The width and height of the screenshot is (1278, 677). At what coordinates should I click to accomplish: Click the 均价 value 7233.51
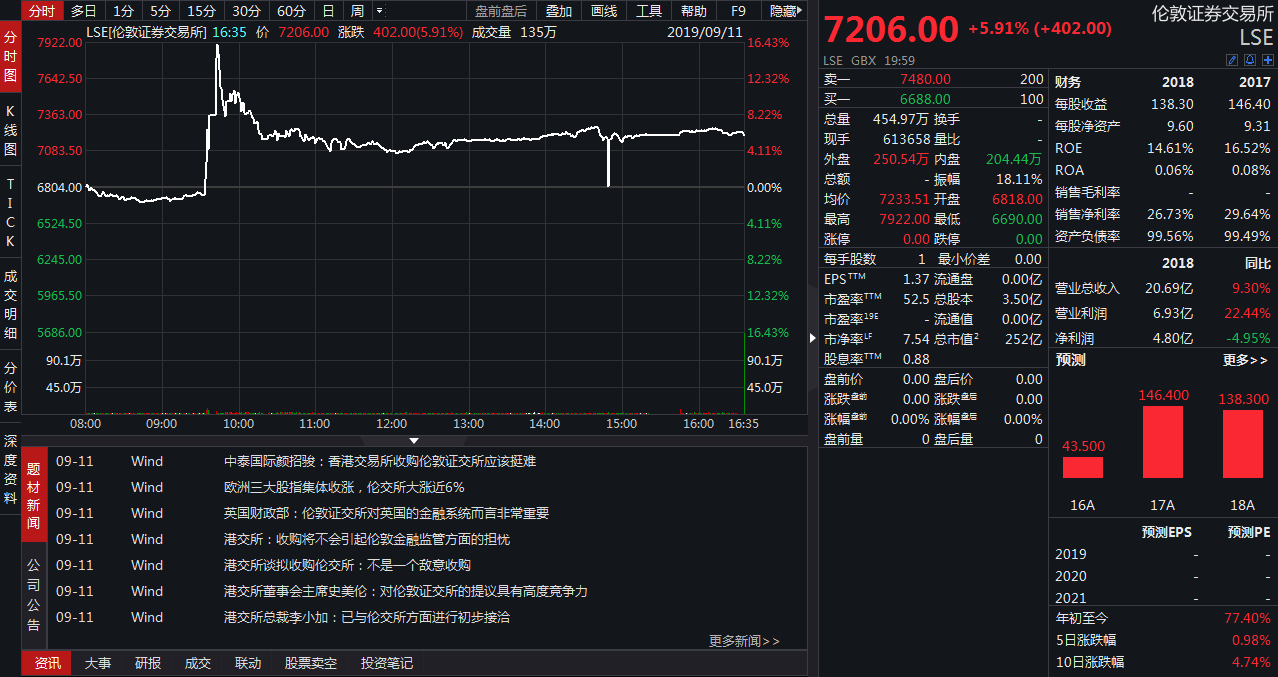pos(904,199)
